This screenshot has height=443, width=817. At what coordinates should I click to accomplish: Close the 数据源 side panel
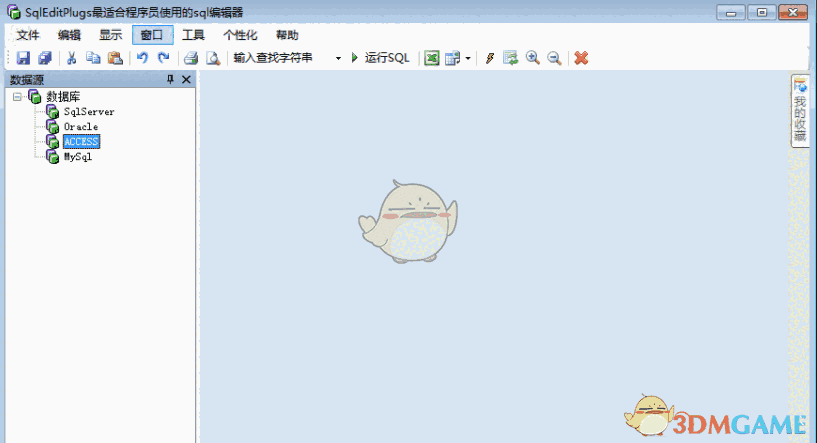click(186, 80)
